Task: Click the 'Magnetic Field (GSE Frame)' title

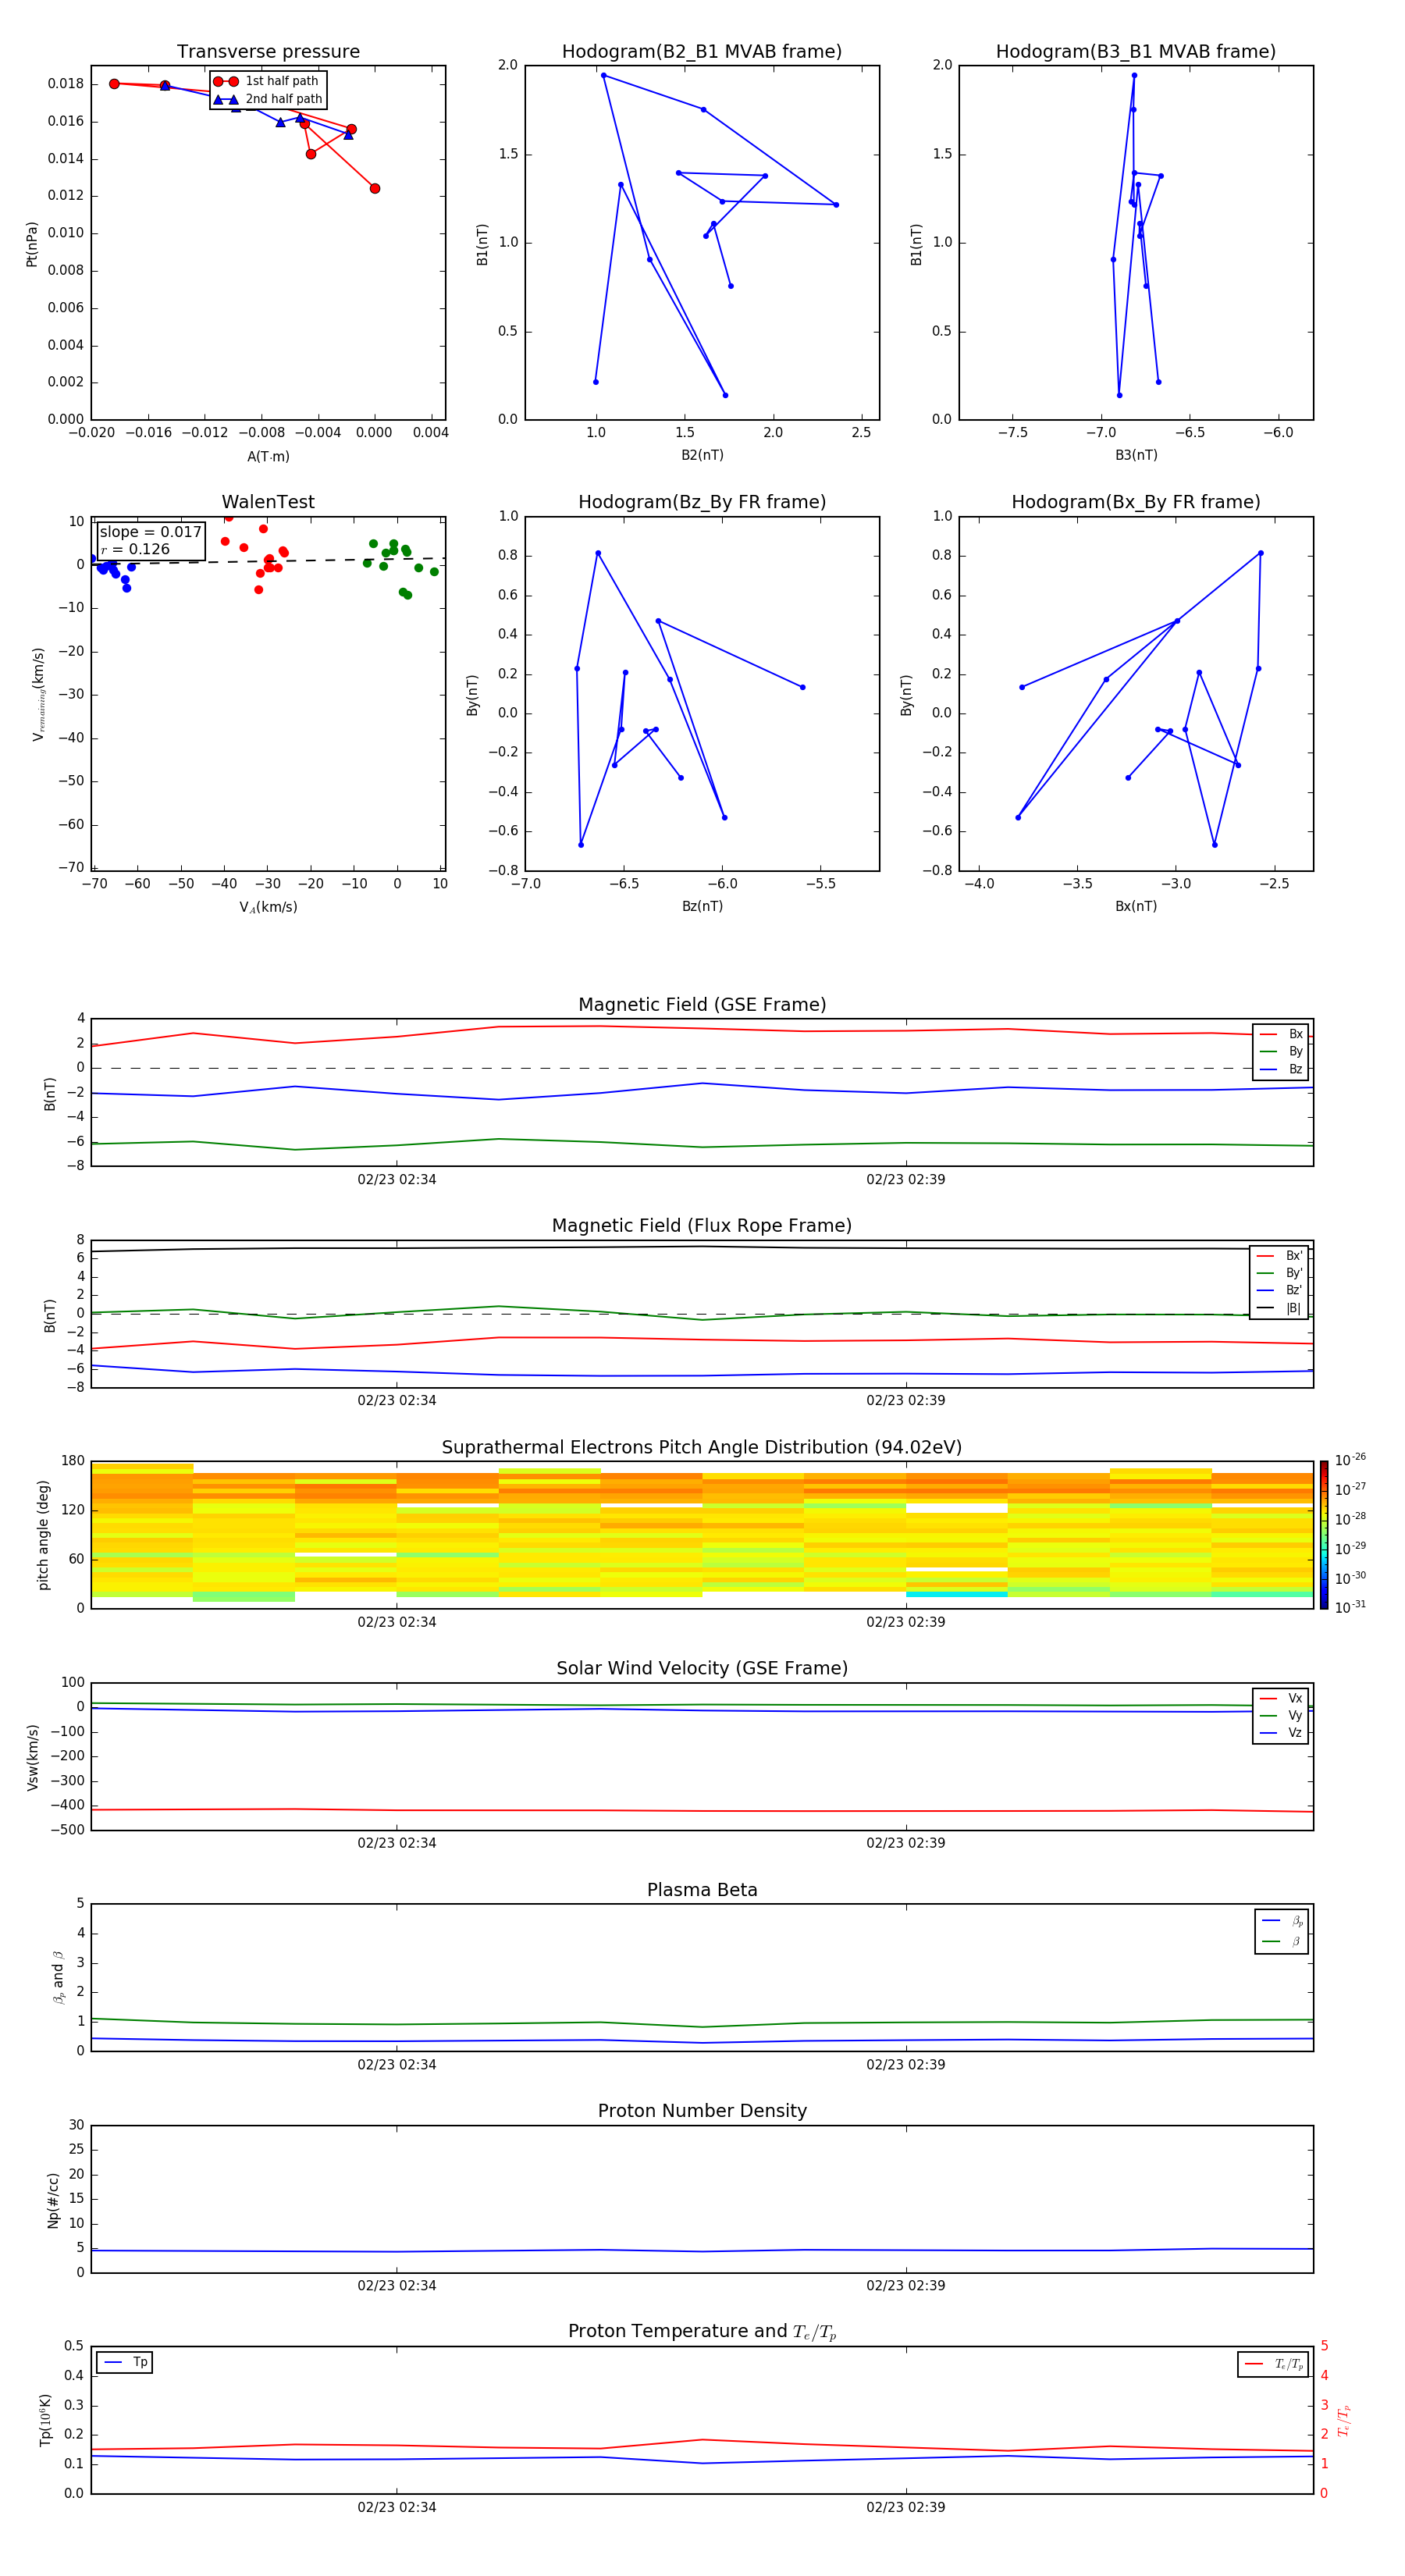Action: tap(702, 1005)
